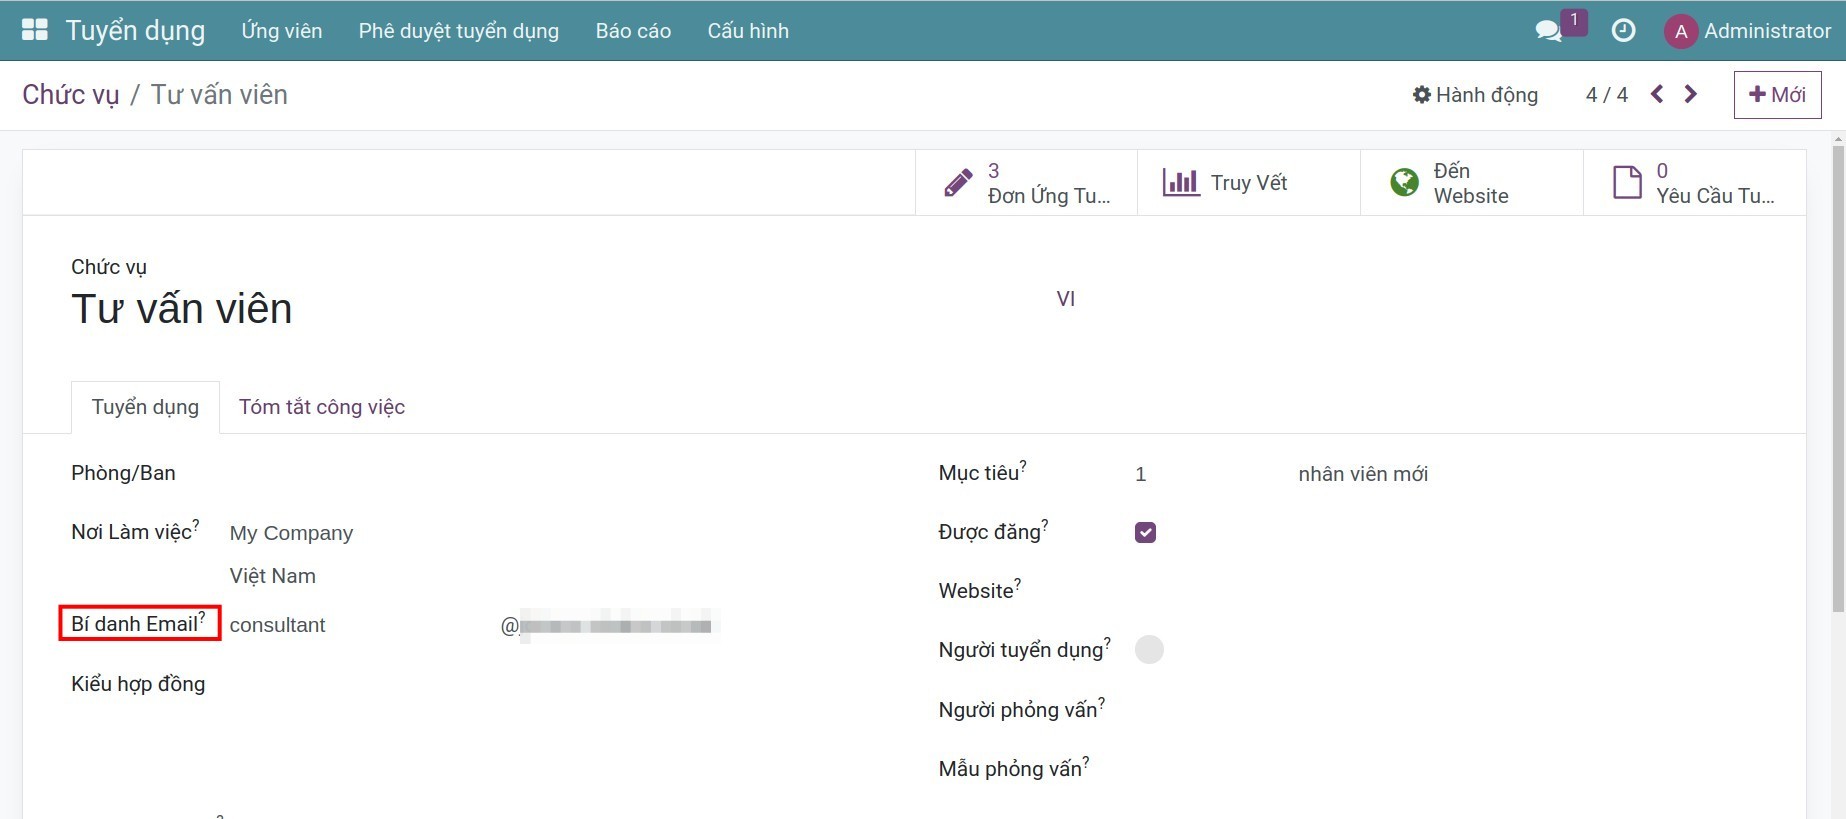Switch to Tóm tắt công việc tab
Viewport: 1846px width, 819px height.
click(x=321, y=407)
